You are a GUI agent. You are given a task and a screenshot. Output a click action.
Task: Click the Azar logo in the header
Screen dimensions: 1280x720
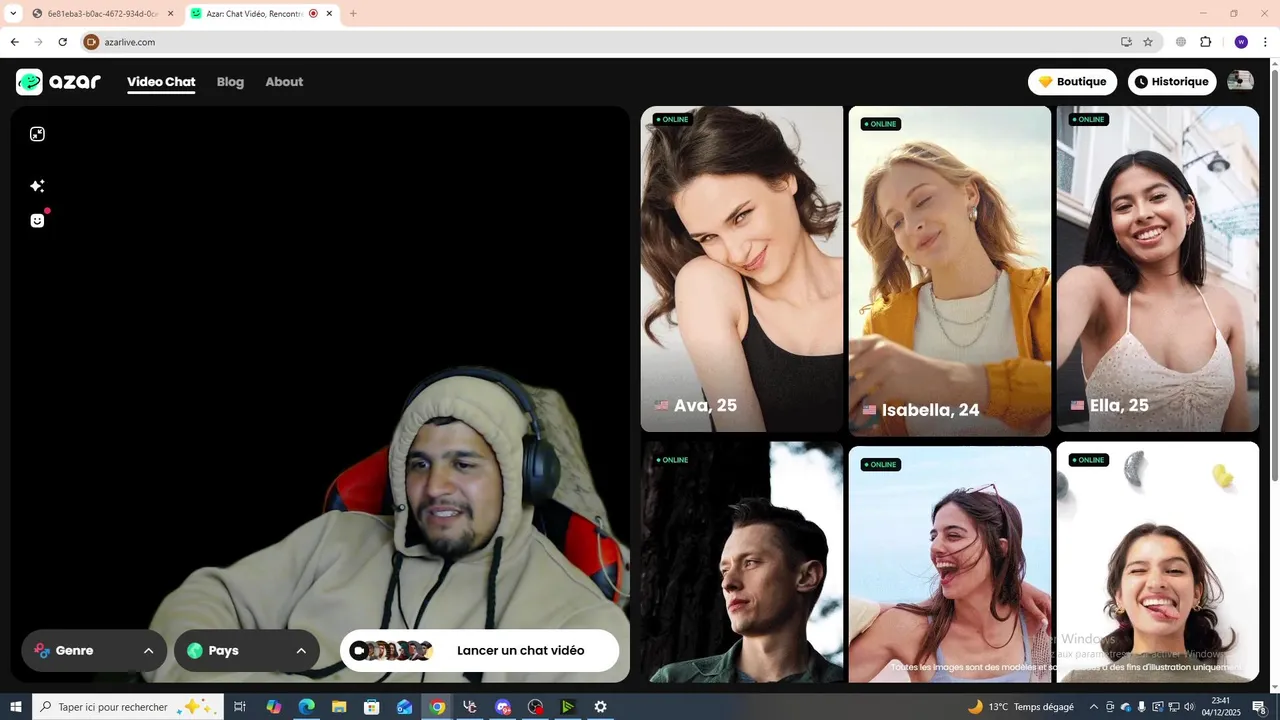click(59, 82)
